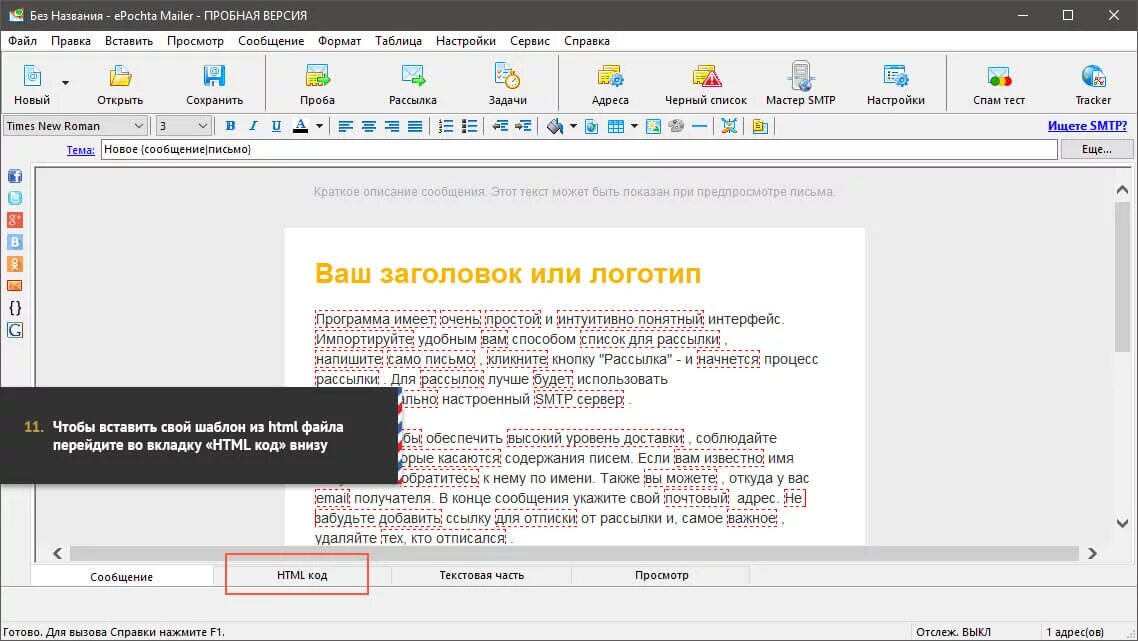Image resolution: width=1138 pixels, height=641 pixels.
Task: Justify text alignment
Action: 415,126
